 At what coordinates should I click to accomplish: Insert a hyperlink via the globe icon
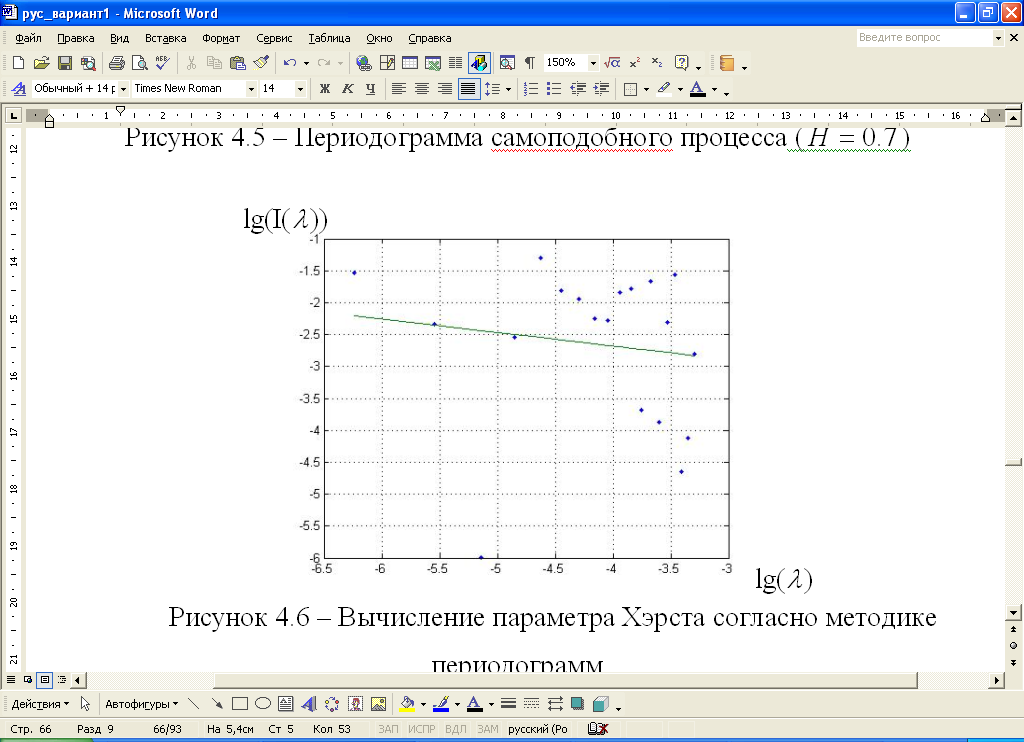point(364,63)
